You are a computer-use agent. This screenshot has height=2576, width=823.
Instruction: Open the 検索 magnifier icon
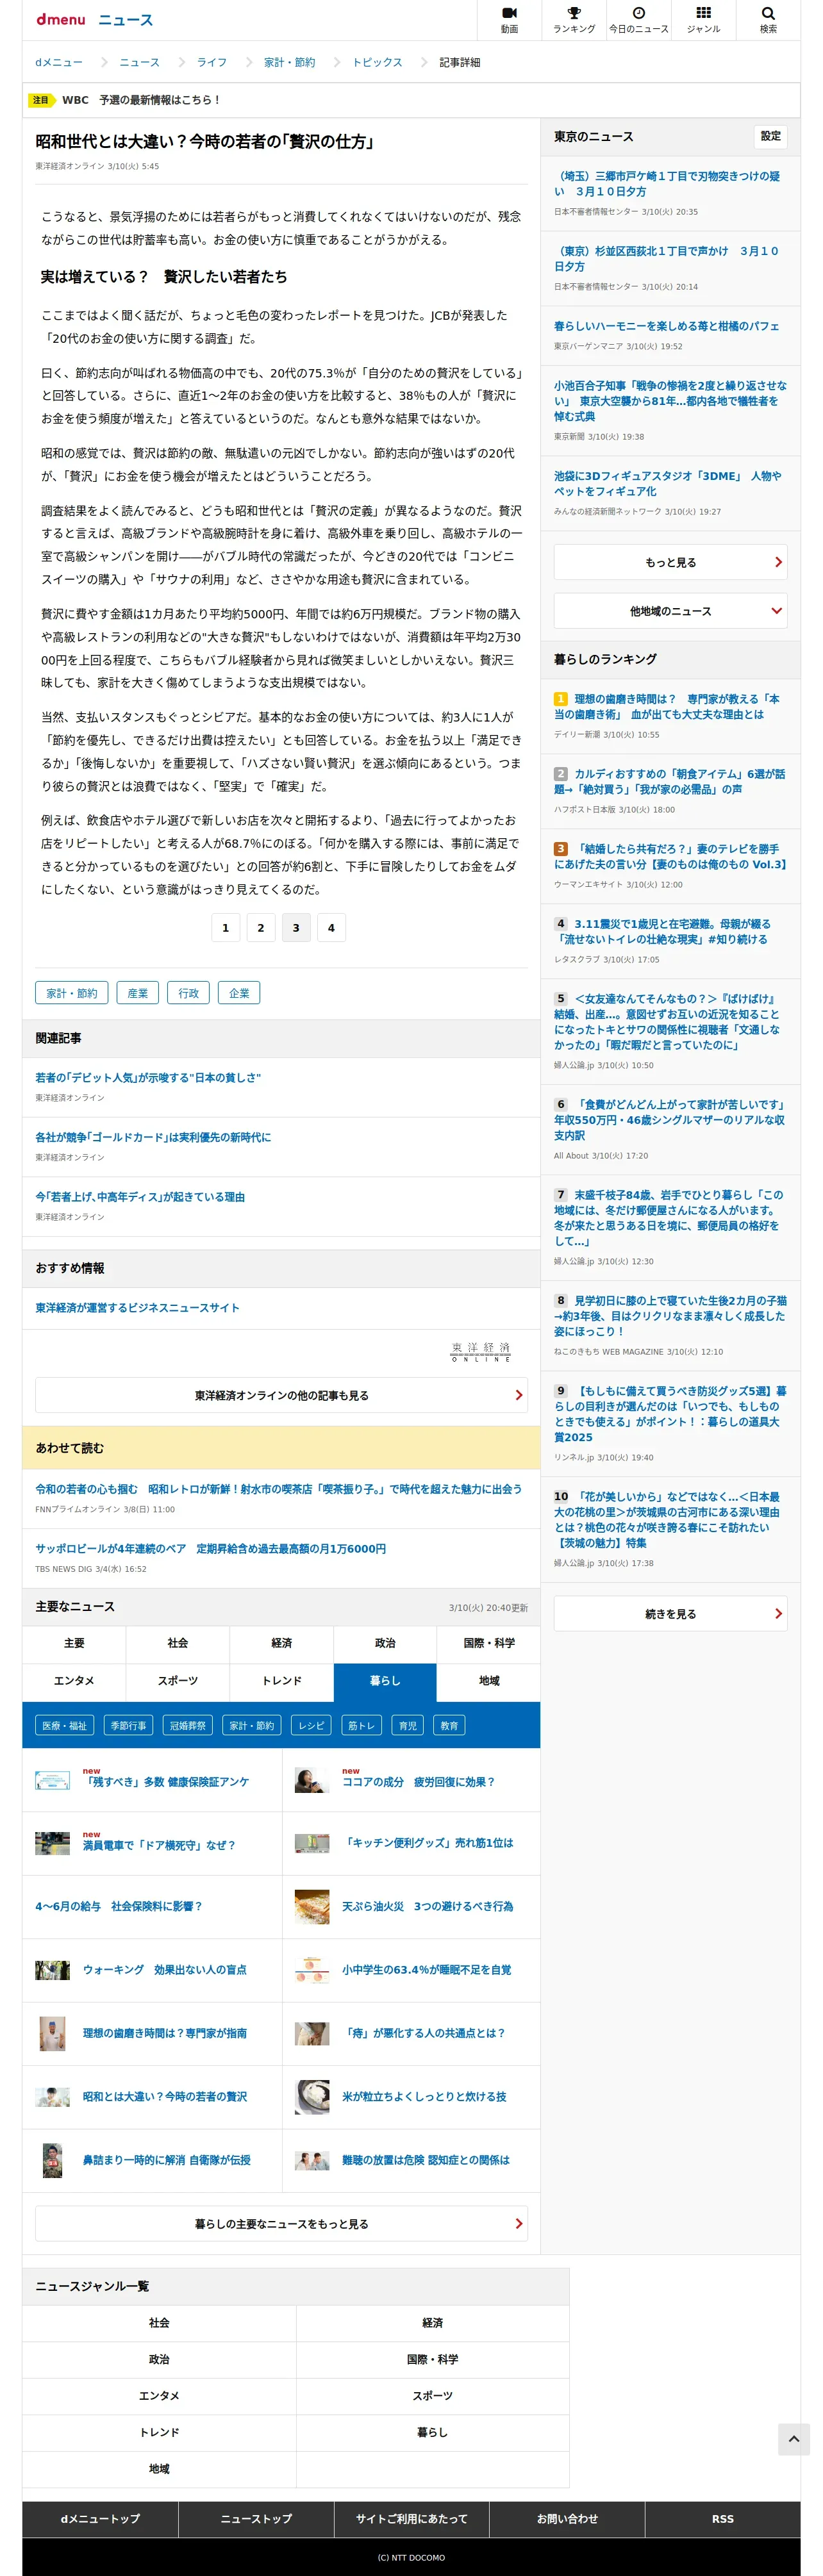(x=768, y=20)
